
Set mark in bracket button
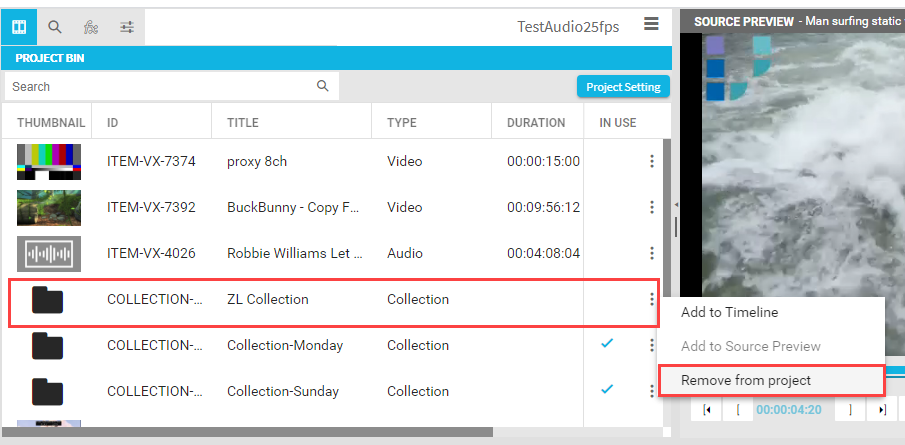point(737,409)
